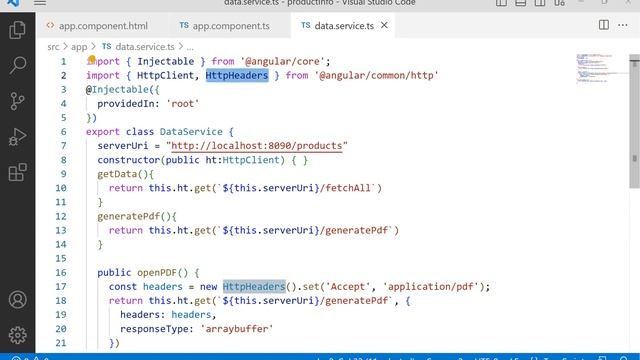640x360 pixels.
Task: Click the generatePdf method name on line 12
Action: (129, 216)
